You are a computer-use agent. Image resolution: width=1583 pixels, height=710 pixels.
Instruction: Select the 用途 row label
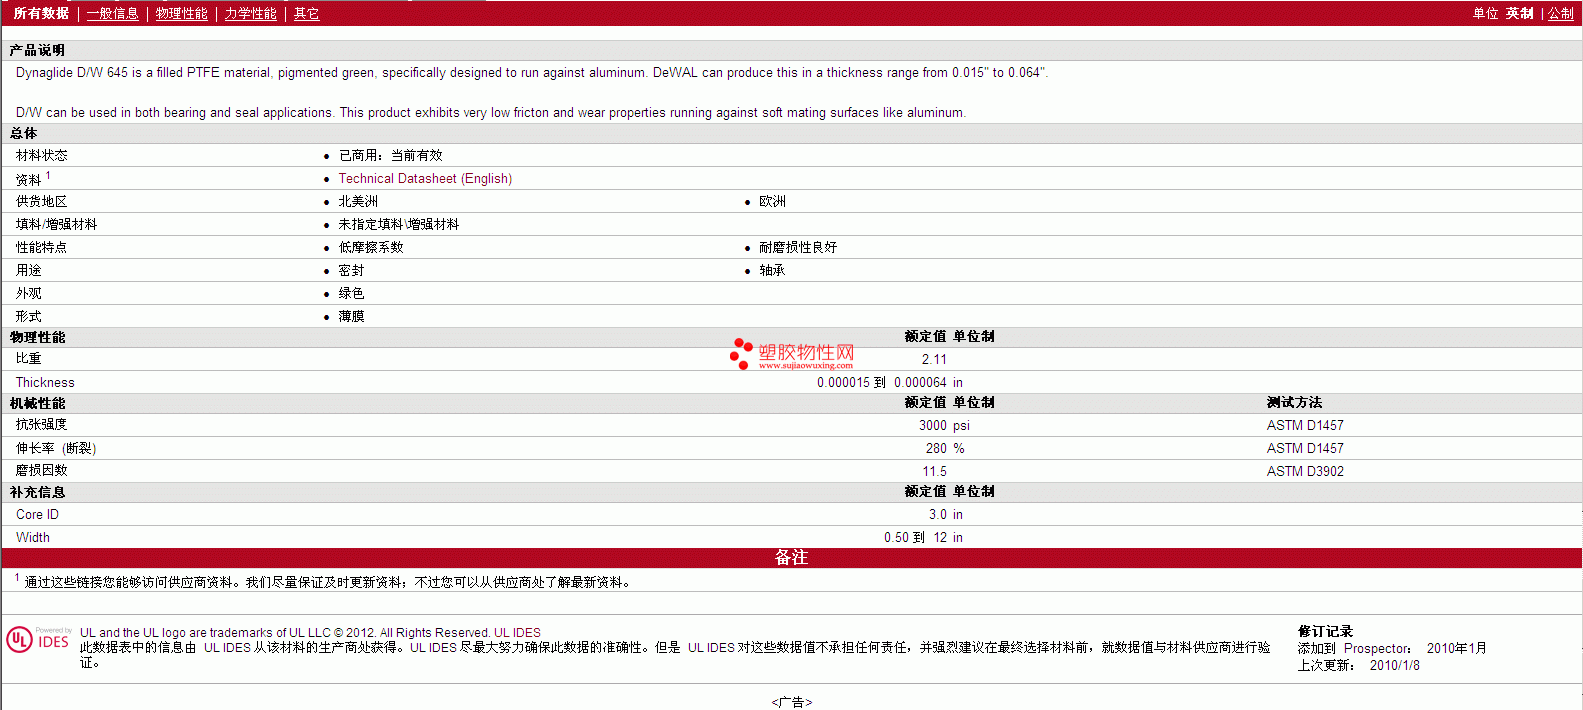(28, 270)
